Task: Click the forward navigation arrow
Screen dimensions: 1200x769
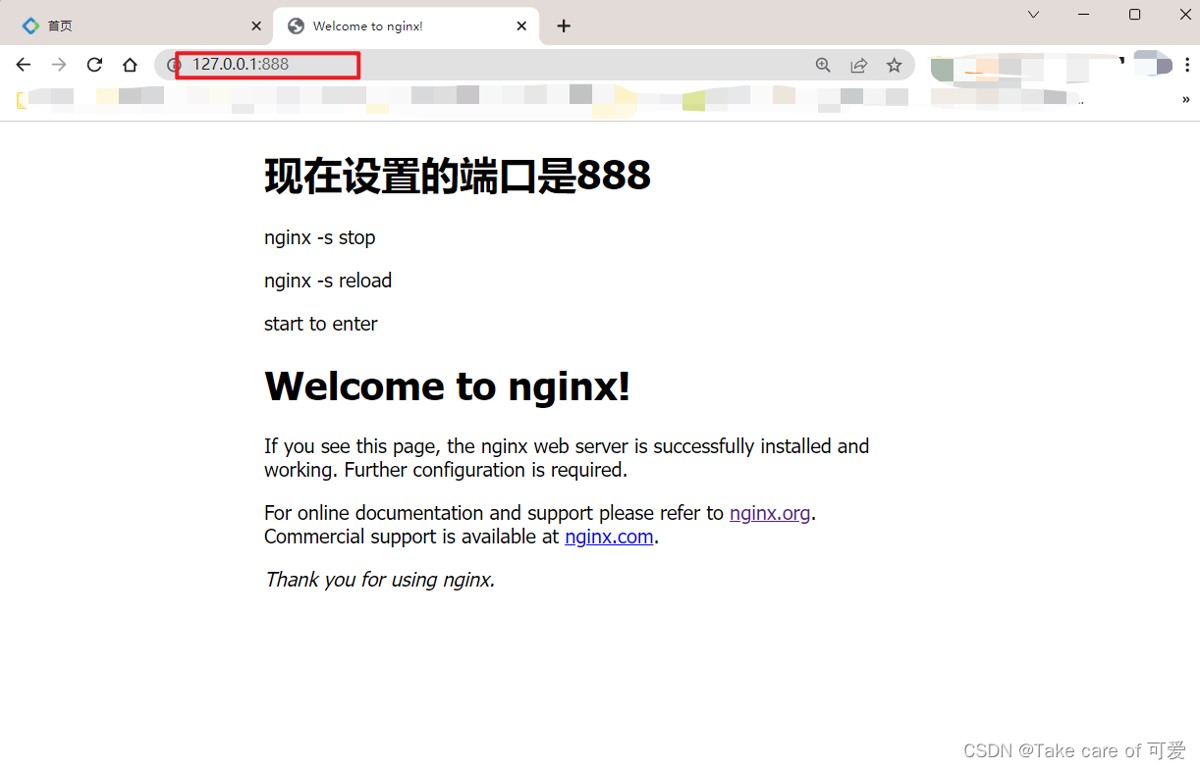Action: pos(59,65)
